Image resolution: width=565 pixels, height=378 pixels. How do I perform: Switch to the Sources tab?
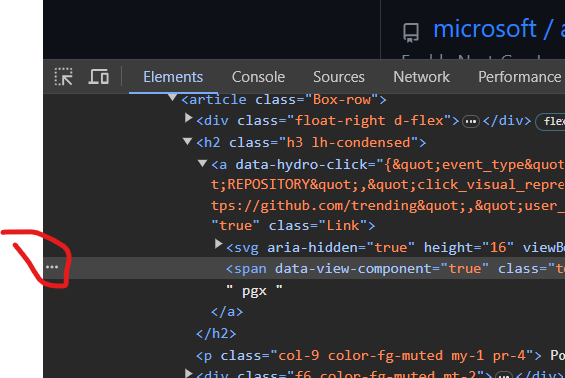pos(339,77)
